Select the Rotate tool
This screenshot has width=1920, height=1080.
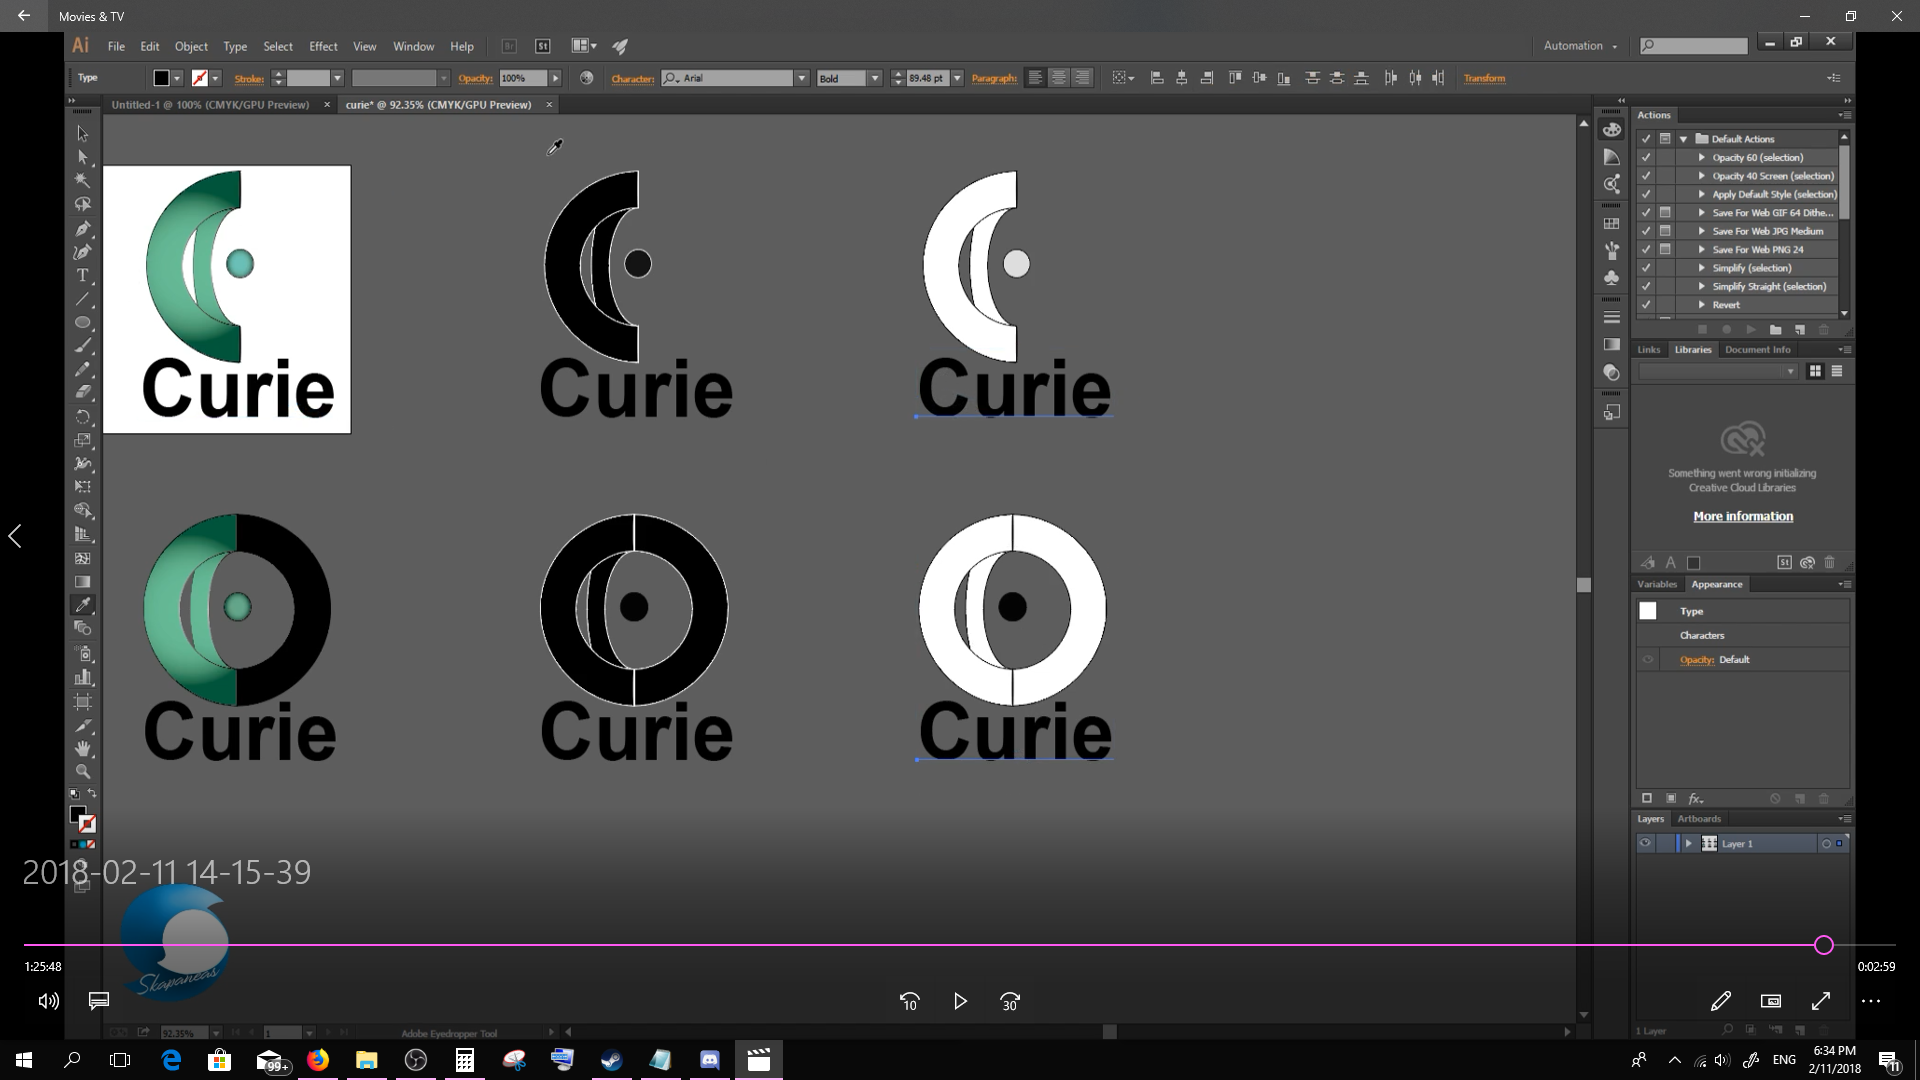pyautogui.click(x=83, y=417)
